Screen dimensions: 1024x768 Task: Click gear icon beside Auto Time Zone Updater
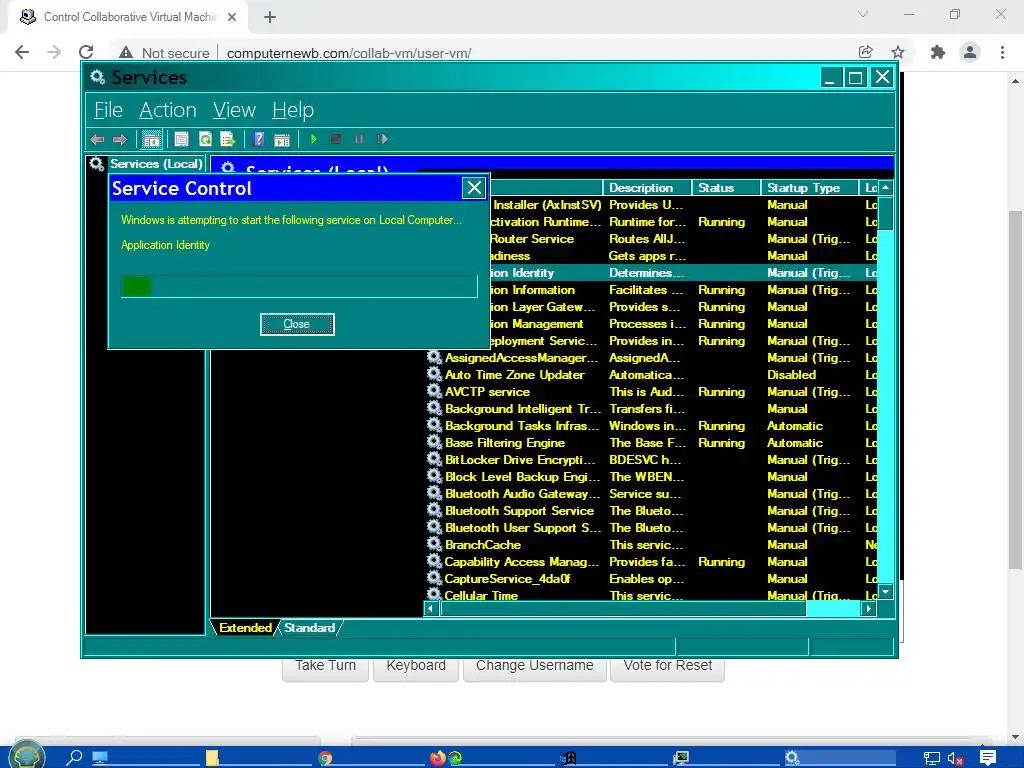point(434,374)
